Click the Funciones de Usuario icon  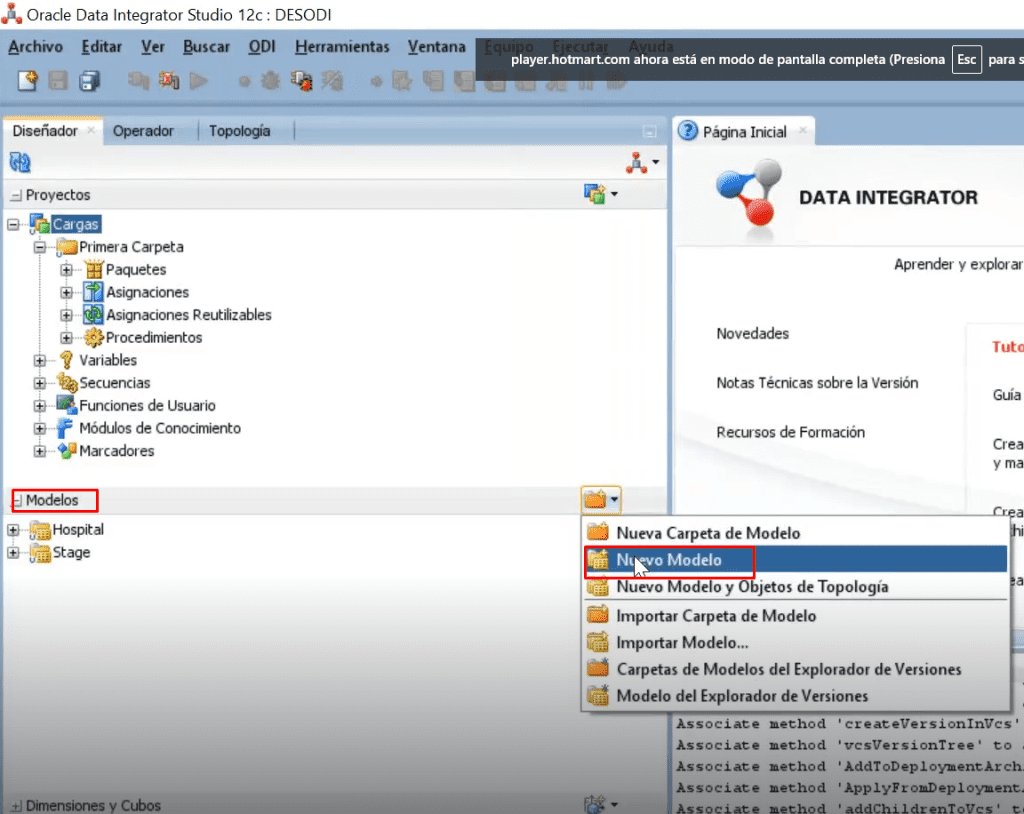click(67, 405)
